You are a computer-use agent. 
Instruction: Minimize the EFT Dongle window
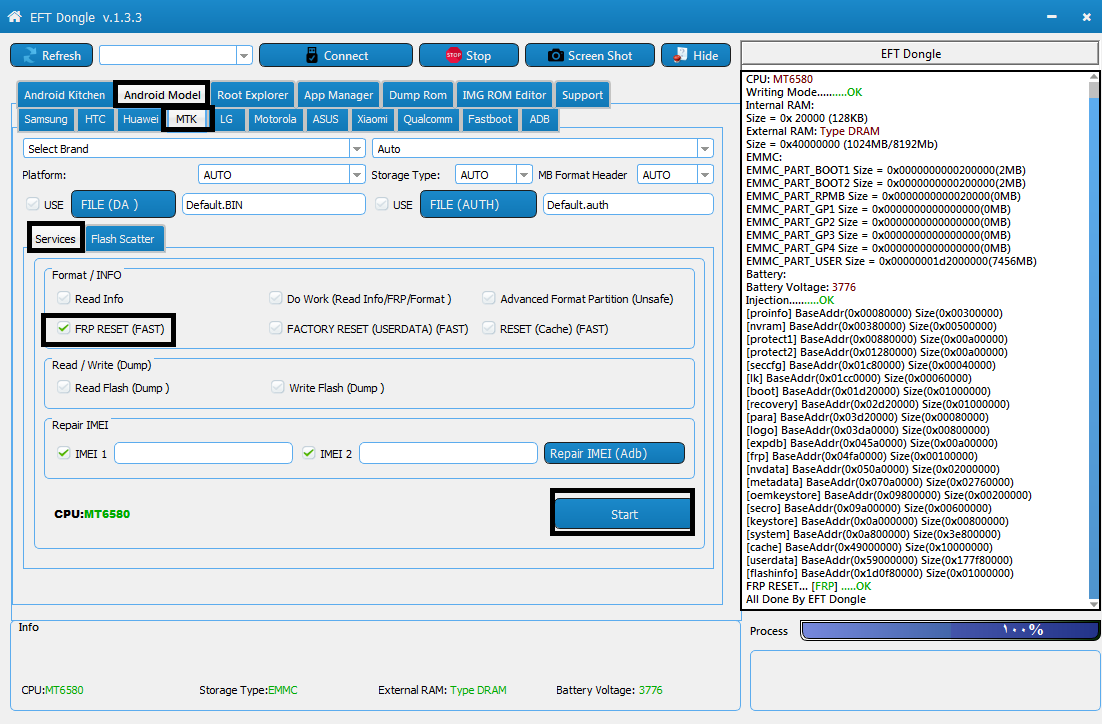pos(1051,17)
